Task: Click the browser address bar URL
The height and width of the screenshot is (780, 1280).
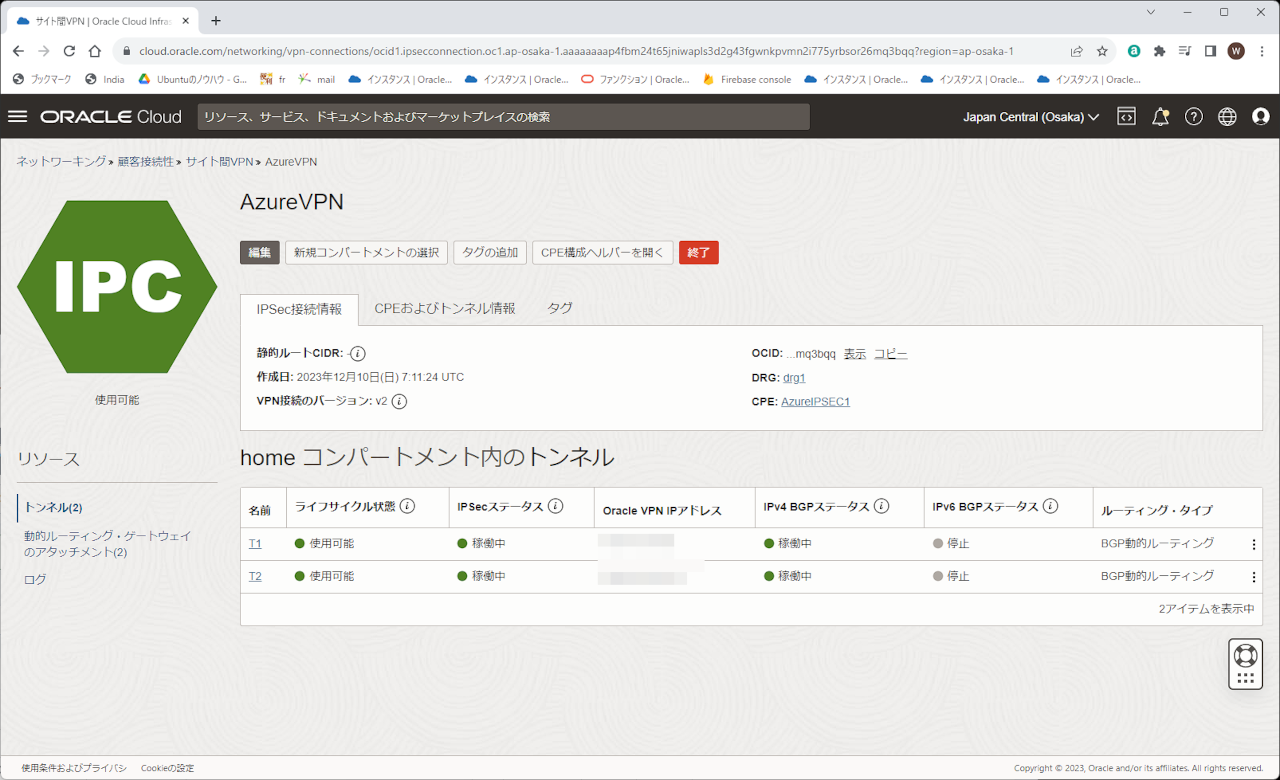Action: click(576, 51)
